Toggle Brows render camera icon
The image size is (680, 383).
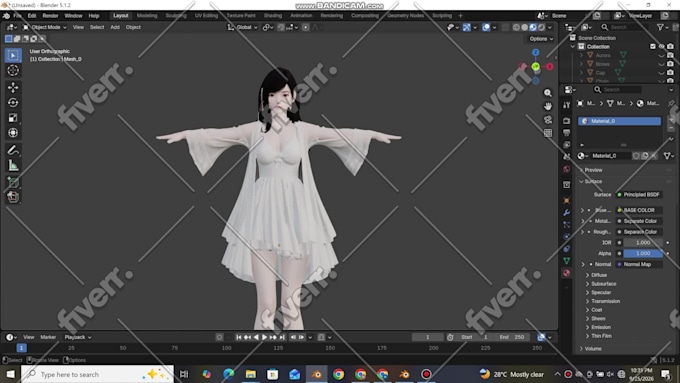tap(670, 64)
